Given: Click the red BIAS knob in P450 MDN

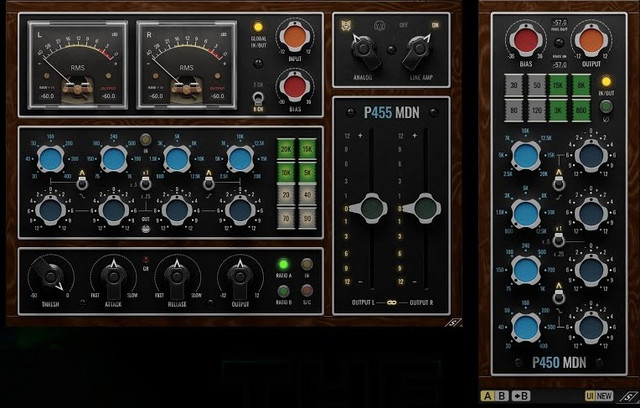Looking at the screenshot, I should click(x=526, y=40).
